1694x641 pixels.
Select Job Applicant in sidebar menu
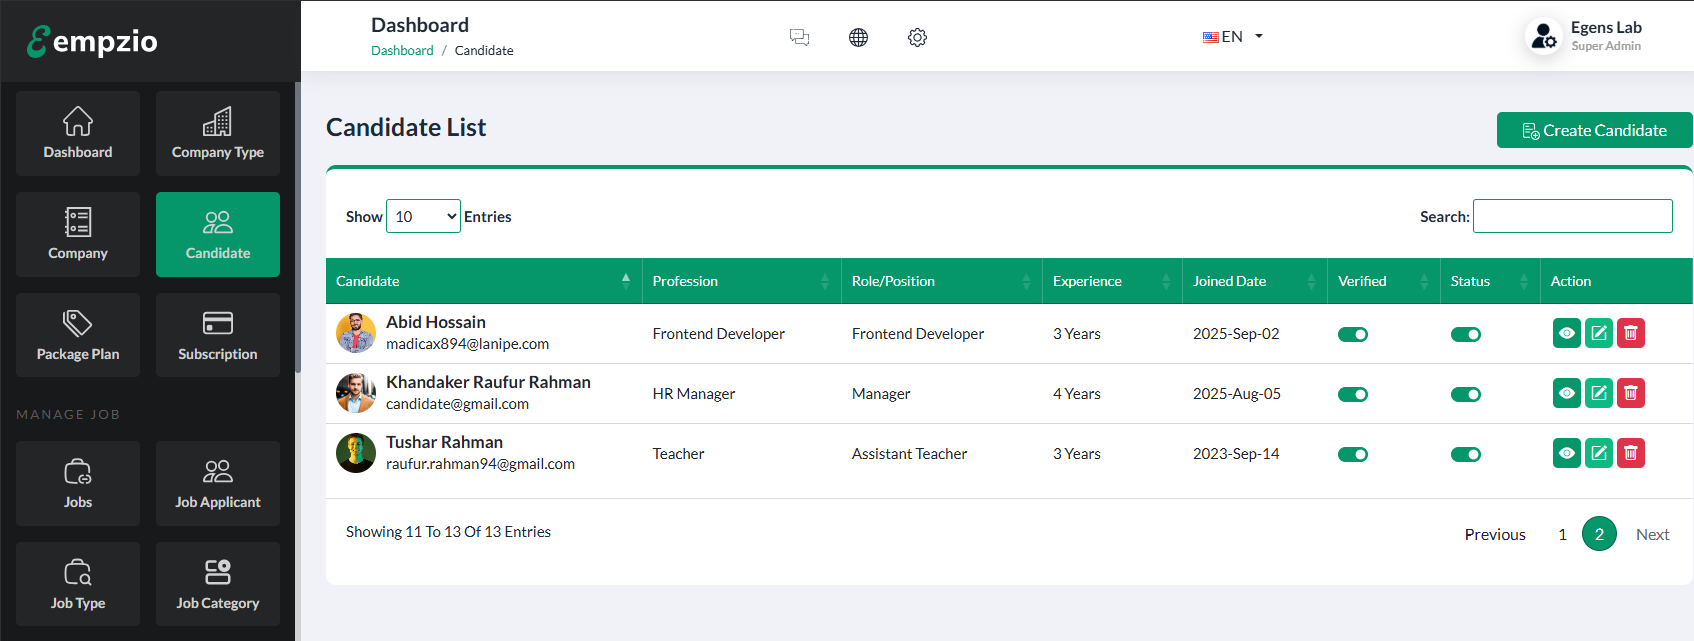coord(218,483)
